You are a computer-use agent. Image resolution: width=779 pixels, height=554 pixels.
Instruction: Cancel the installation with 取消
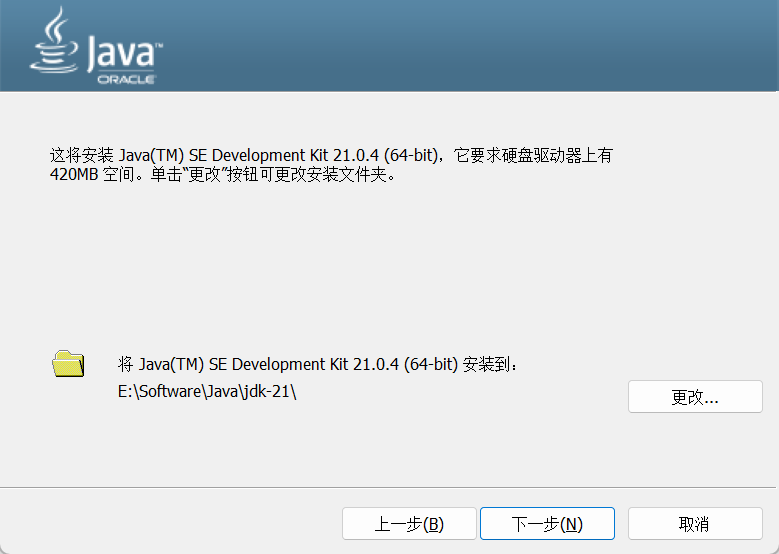(x=694, y=524)
